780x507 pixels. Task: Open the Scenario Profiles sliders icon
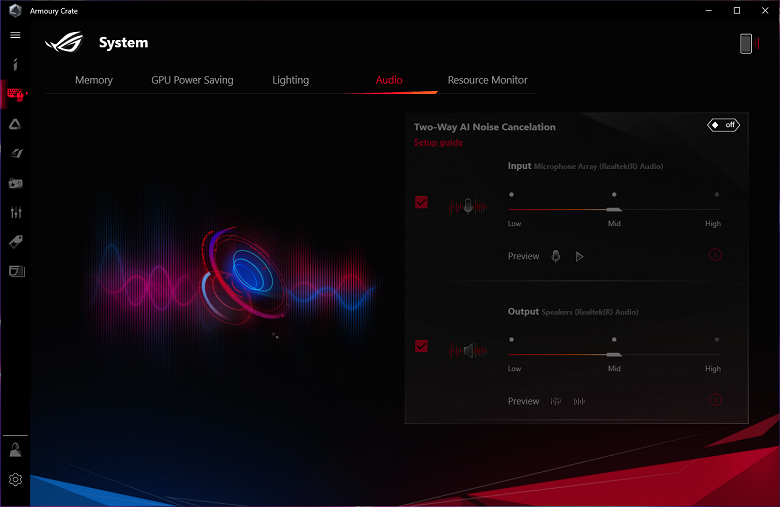pyautogui.click(x=16, y=212)
